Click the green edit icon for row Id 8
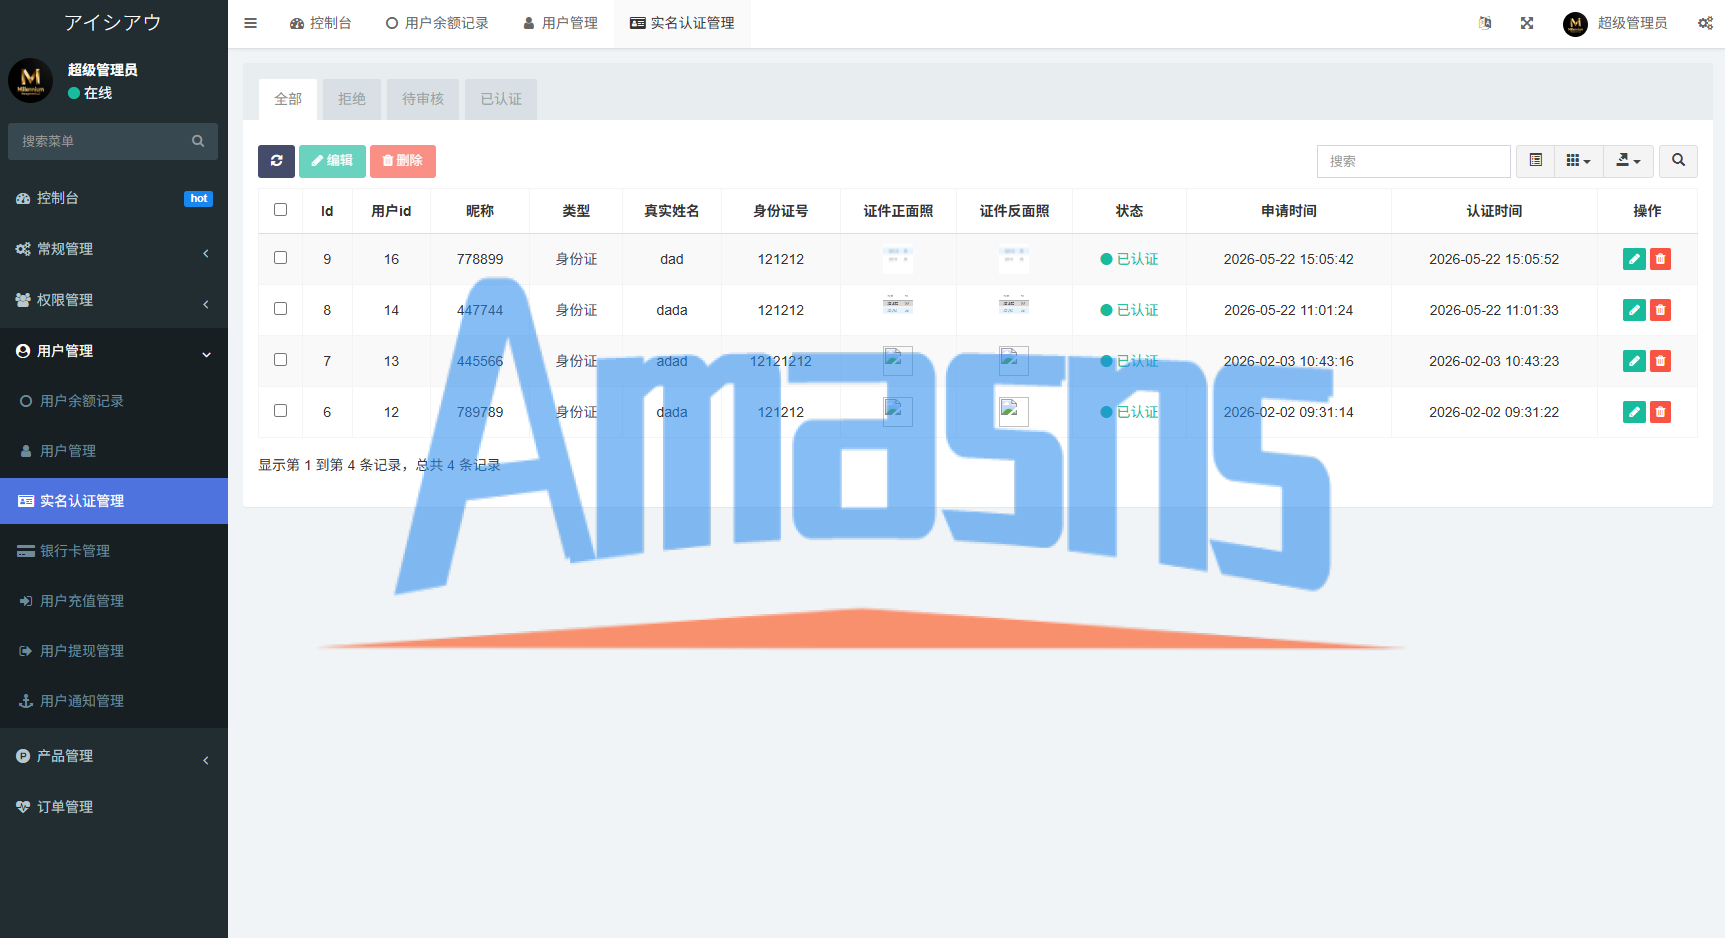Viewport: 1725px width, 938px height. click(x=1634, y=310)
